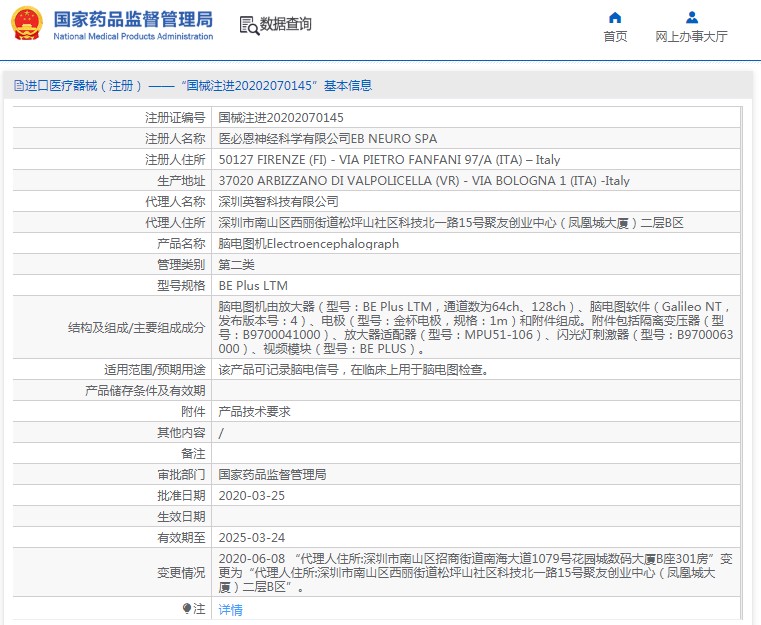Select 产品技术要求 attachment value
This screenshot has height=625, width=761.
[x=254, y=411]
